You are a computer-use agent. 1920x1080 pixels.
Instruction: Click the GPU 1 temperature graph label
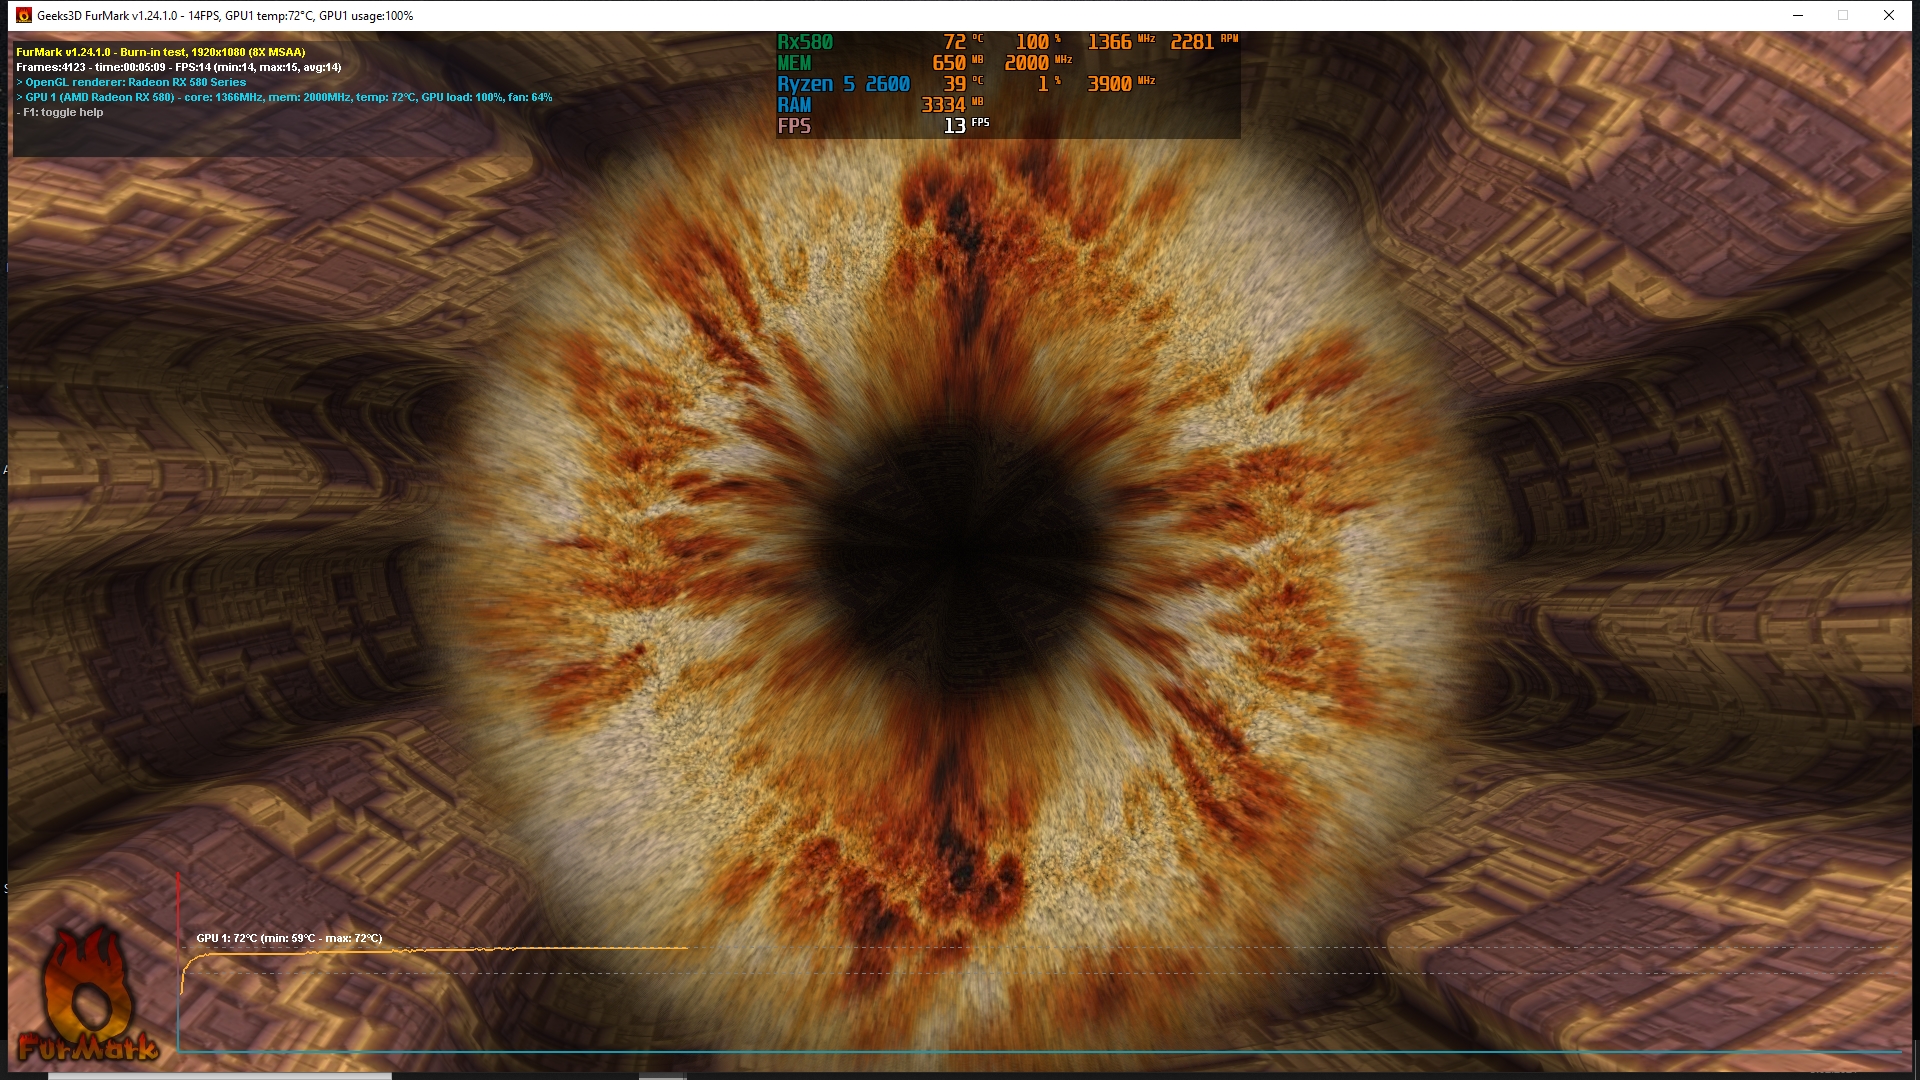pyautogui.click(x=289, y=938)
